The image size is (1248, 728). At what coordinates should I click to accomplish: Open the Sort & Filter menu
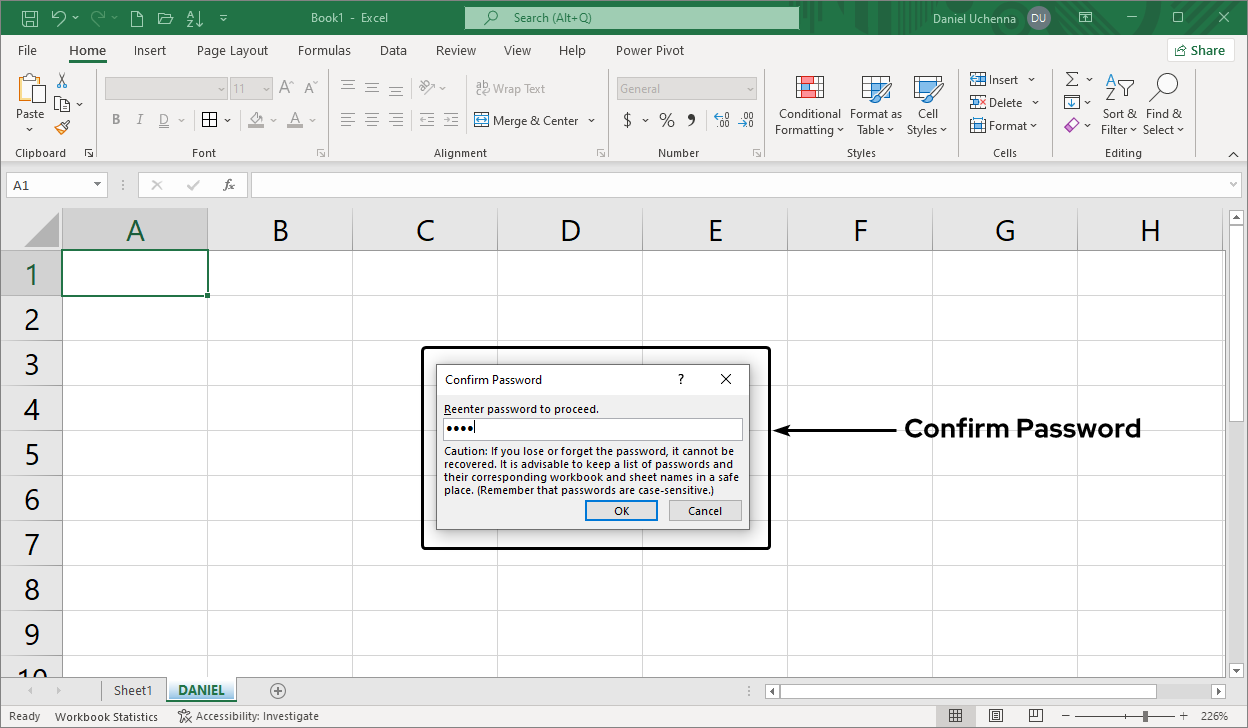pyautogui.click(x=1119, y=104)
